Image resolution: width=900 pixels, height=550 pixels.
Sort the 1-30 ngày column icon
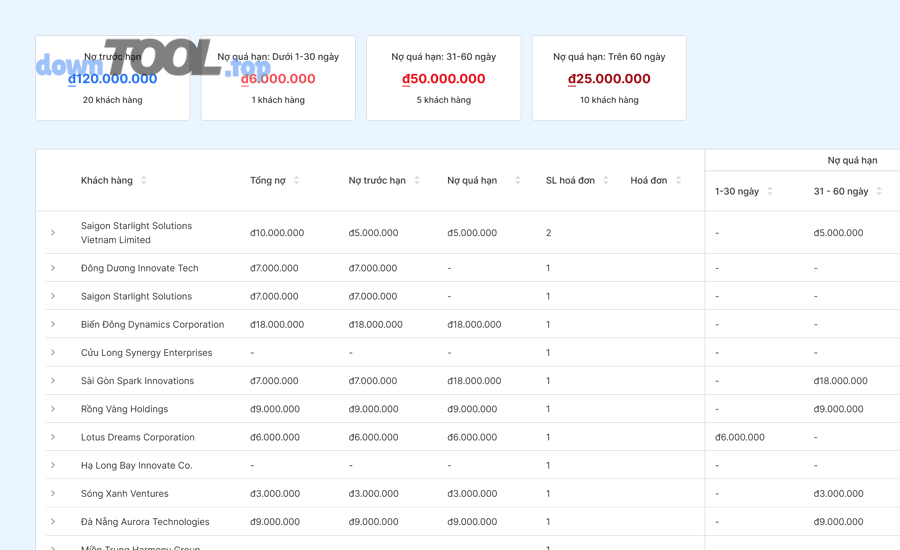coord(770,191)
